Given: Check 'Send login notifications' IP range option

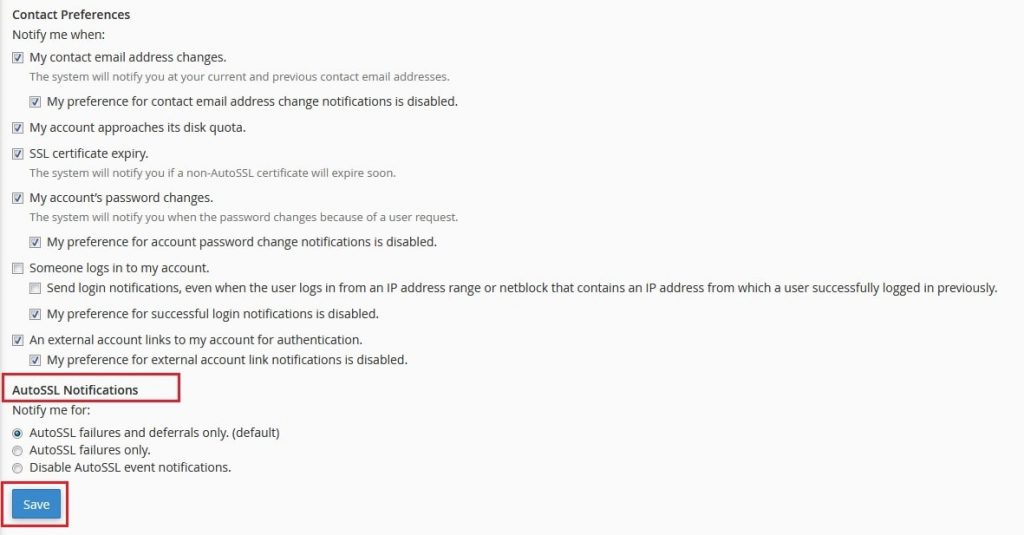Looking at the screenshot, I should point(35,288).
